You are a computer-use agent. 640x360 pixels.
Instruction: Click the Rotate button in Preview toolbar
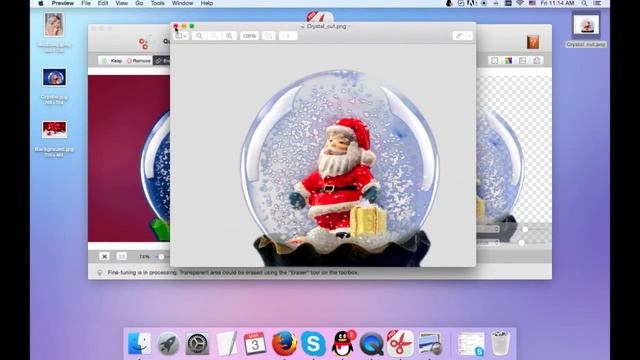pyautogui.click(x=269, y=36)
